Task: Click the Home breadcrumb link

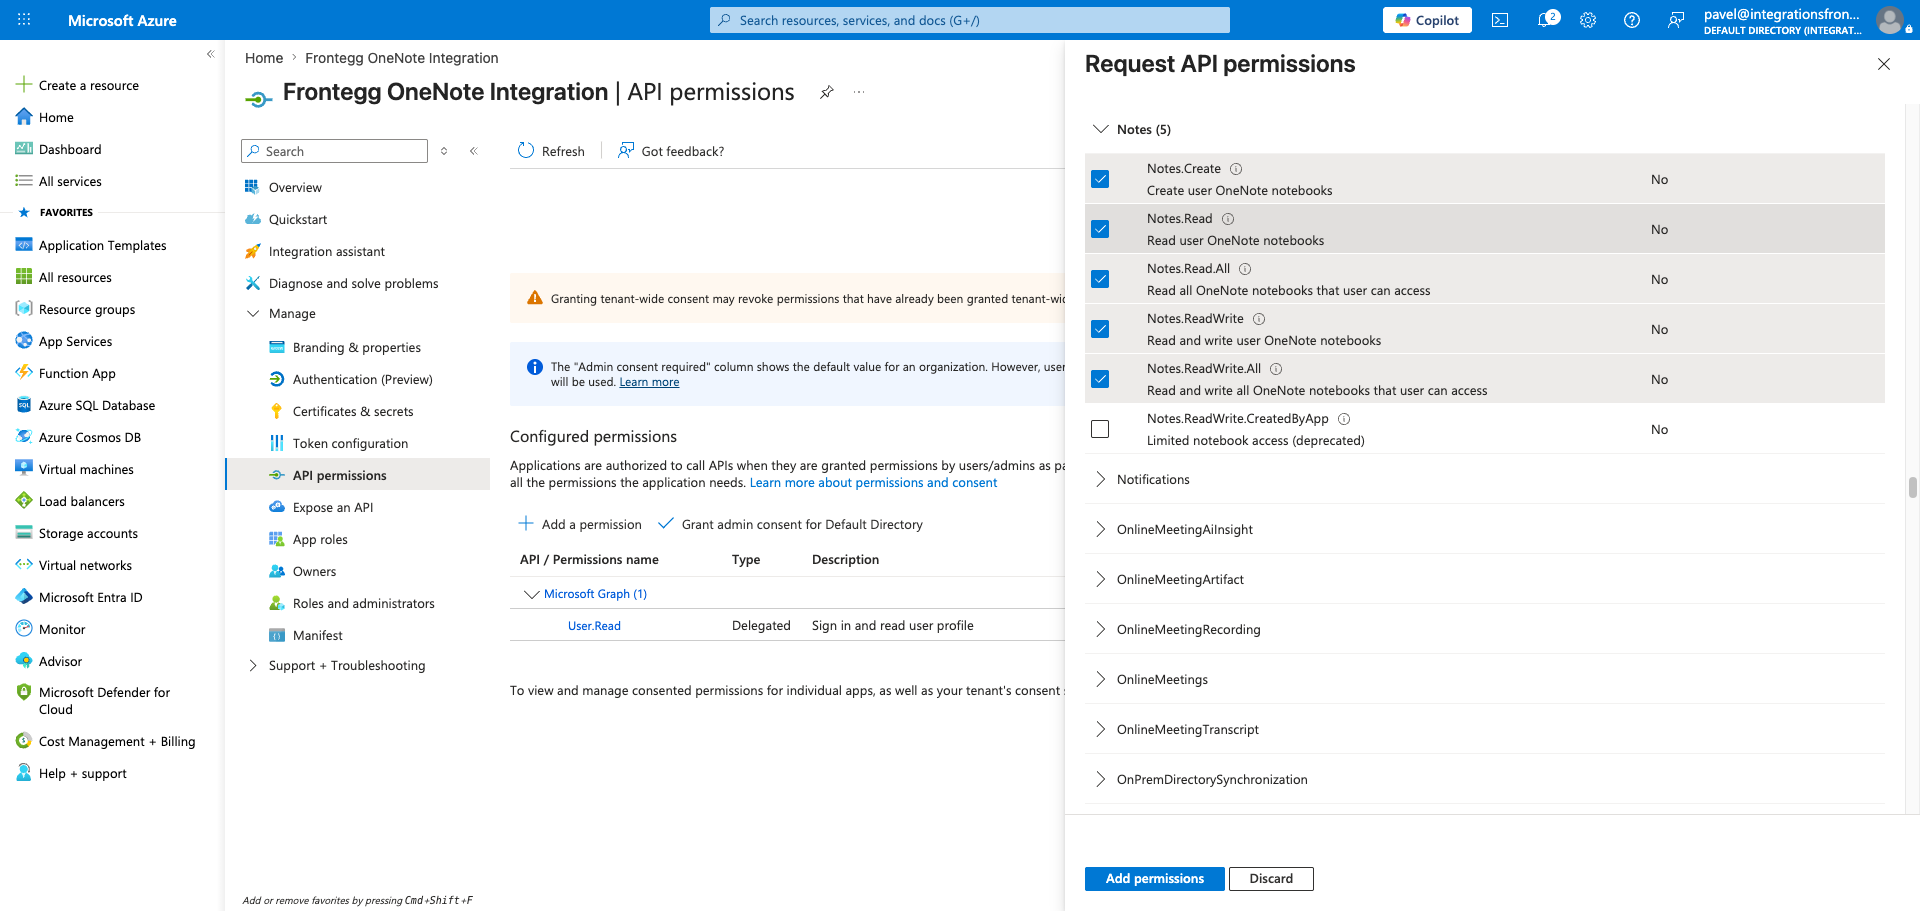Action: point(264,58)
